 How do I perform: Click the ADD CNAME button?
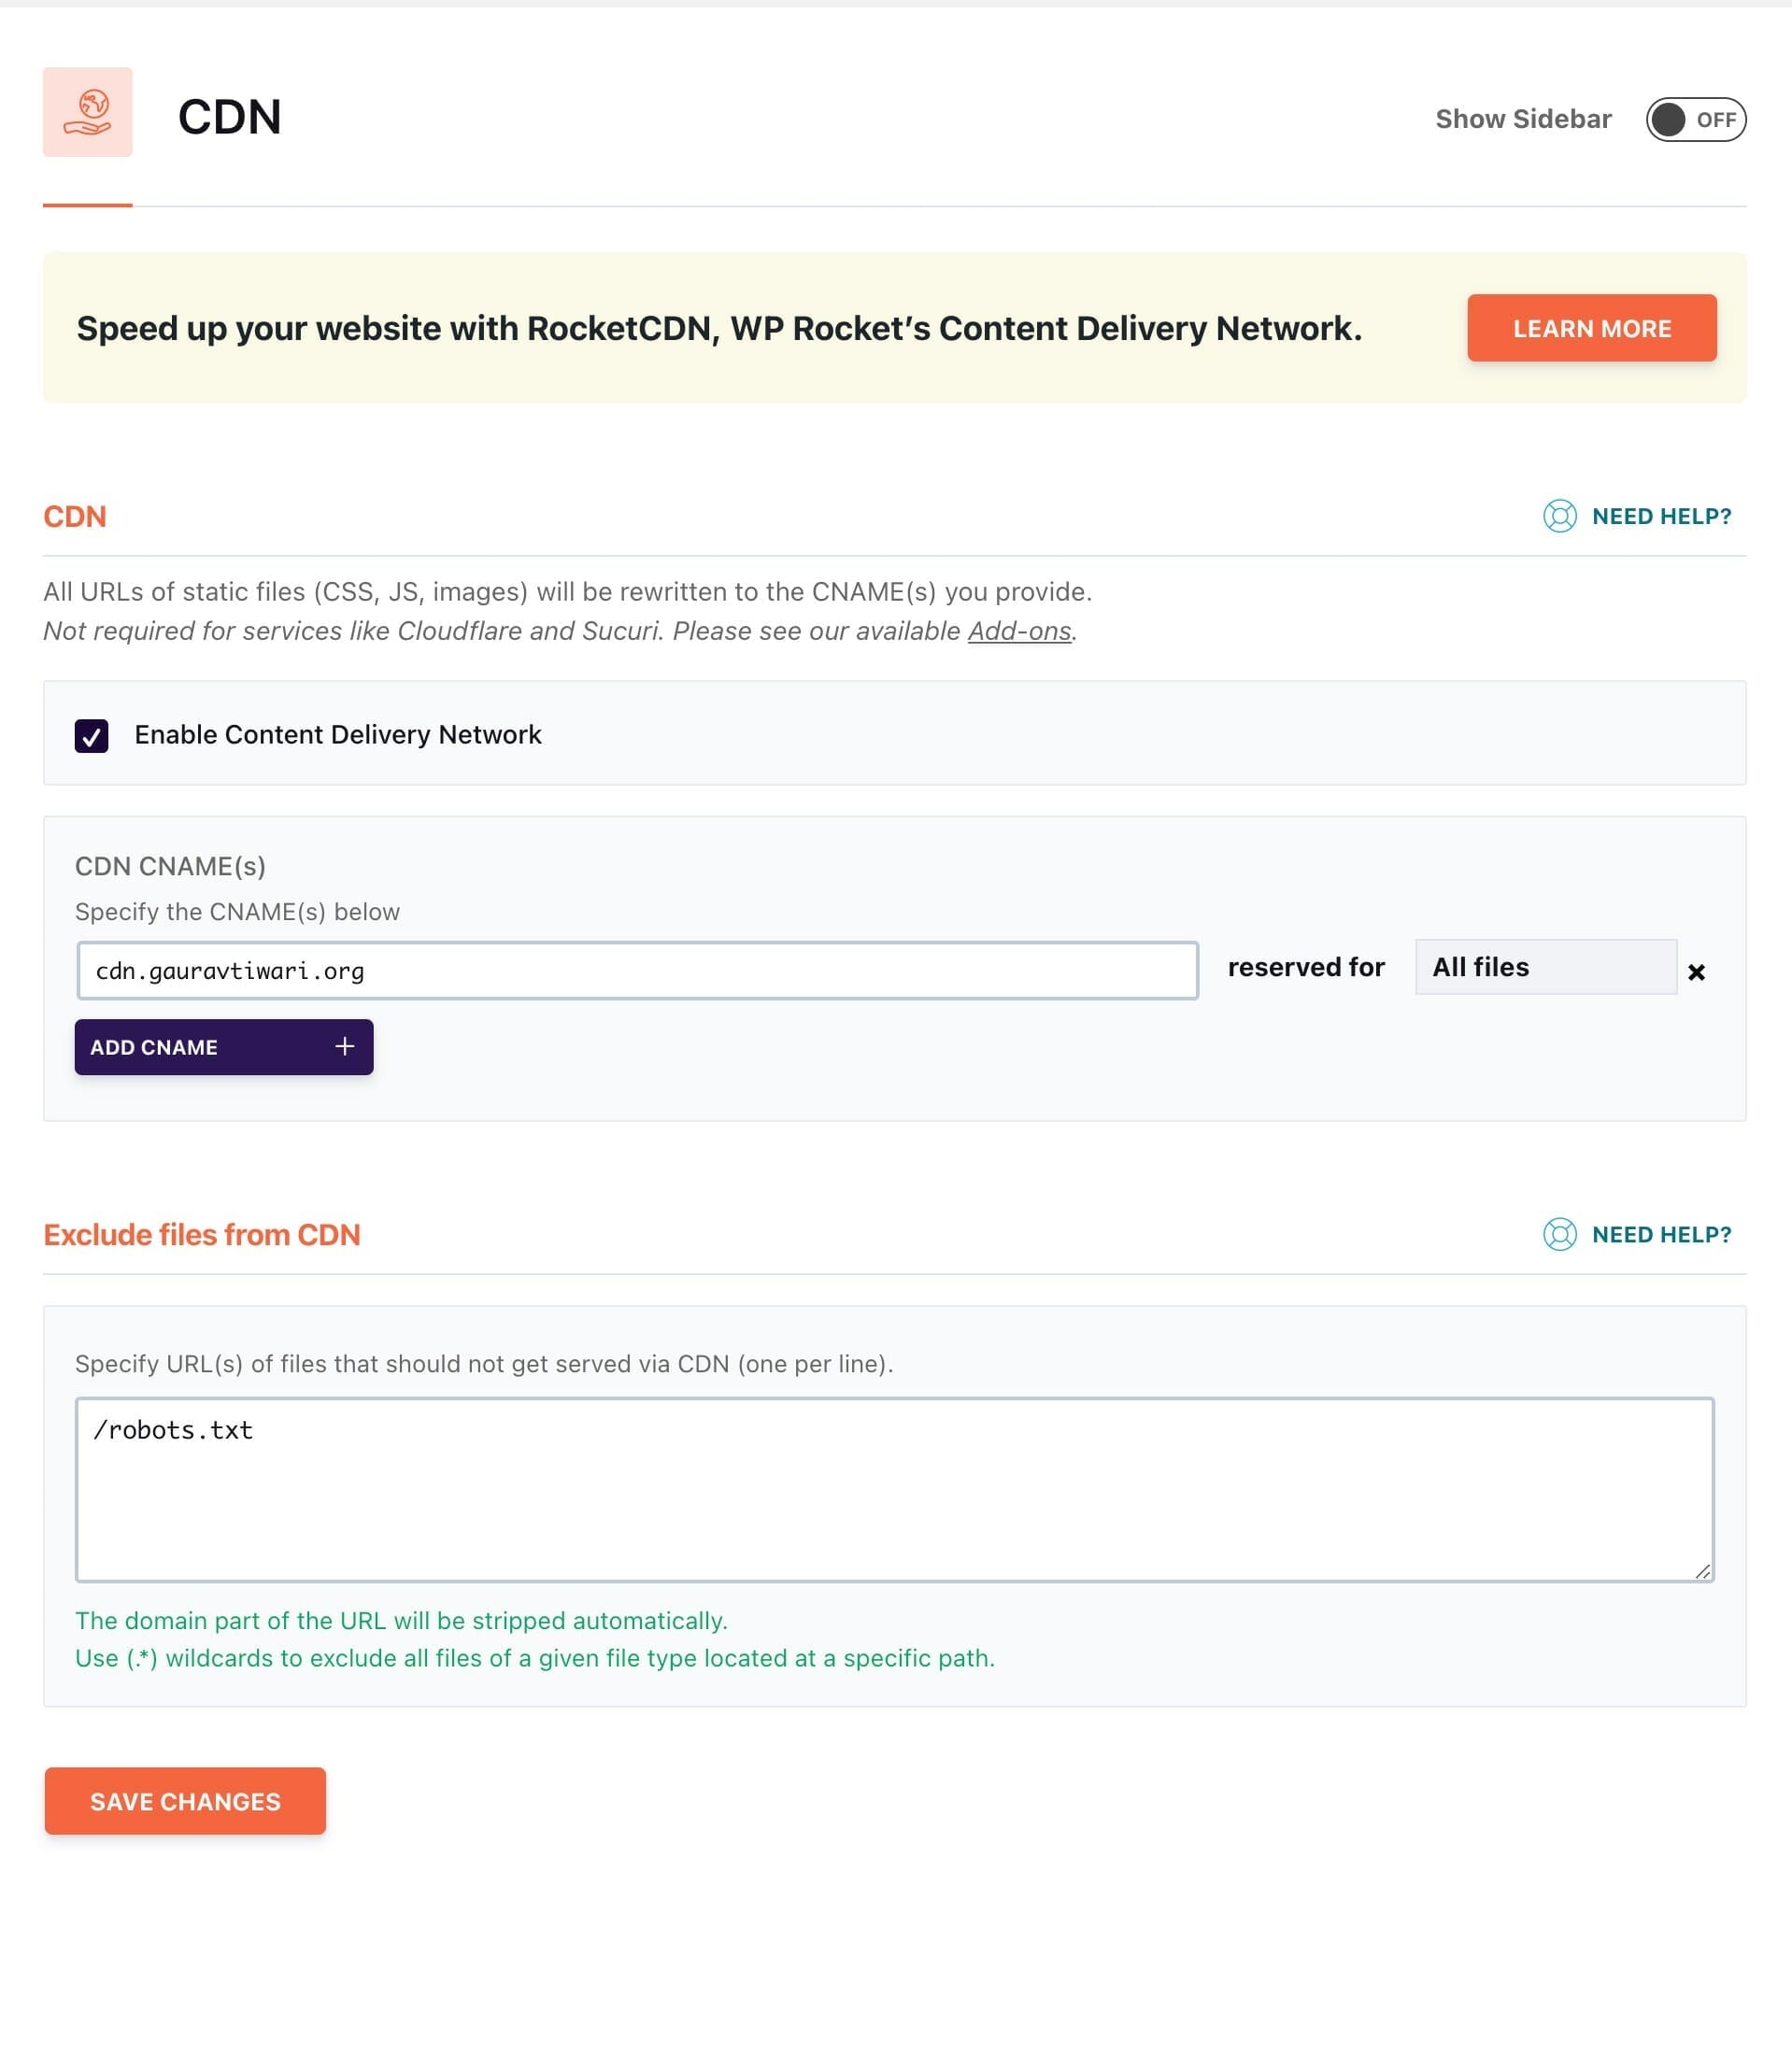(x=223, y=1046)
